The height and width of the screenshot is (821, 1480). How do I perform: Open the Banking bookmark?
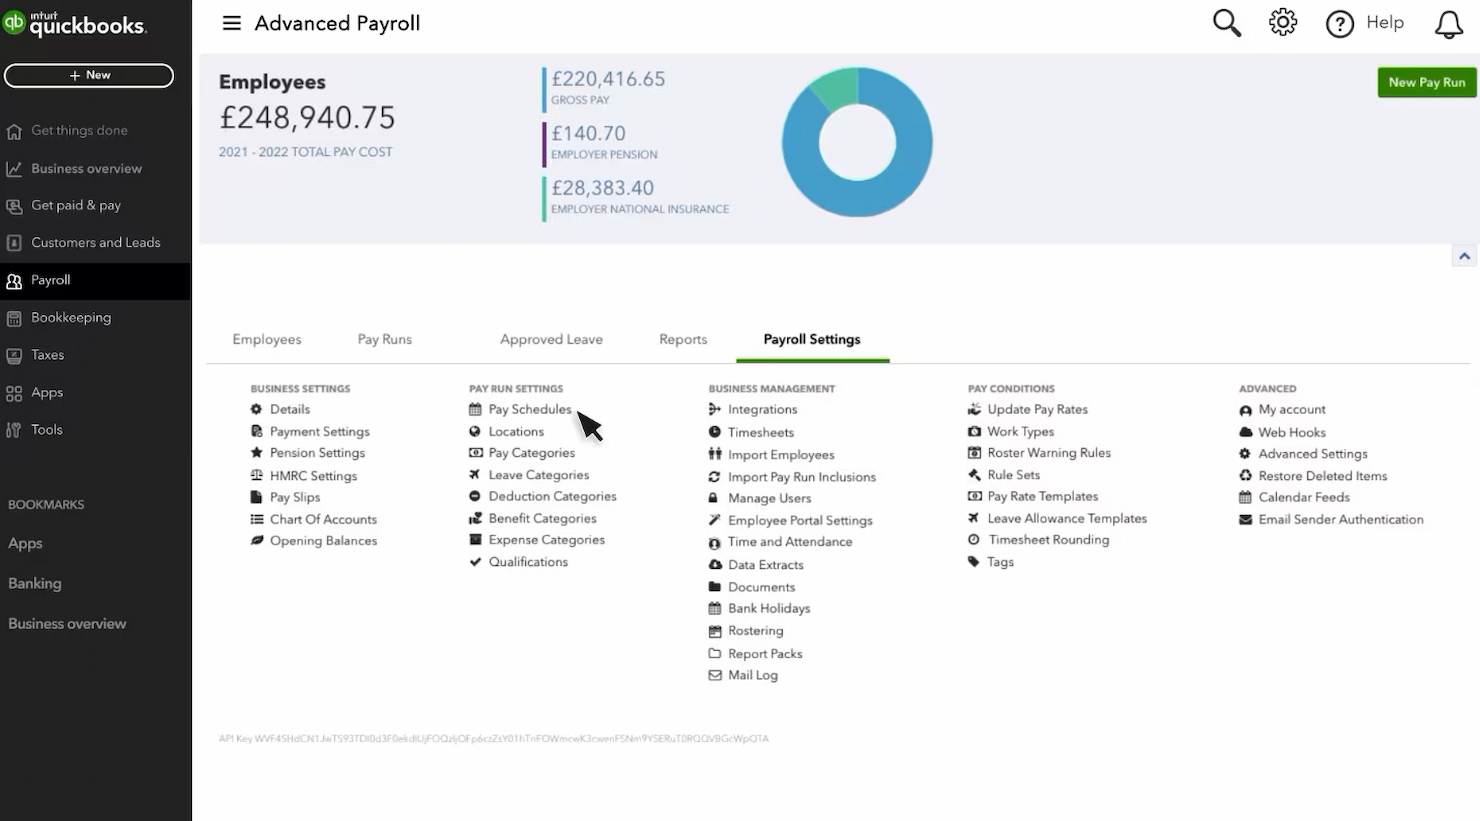35,584
